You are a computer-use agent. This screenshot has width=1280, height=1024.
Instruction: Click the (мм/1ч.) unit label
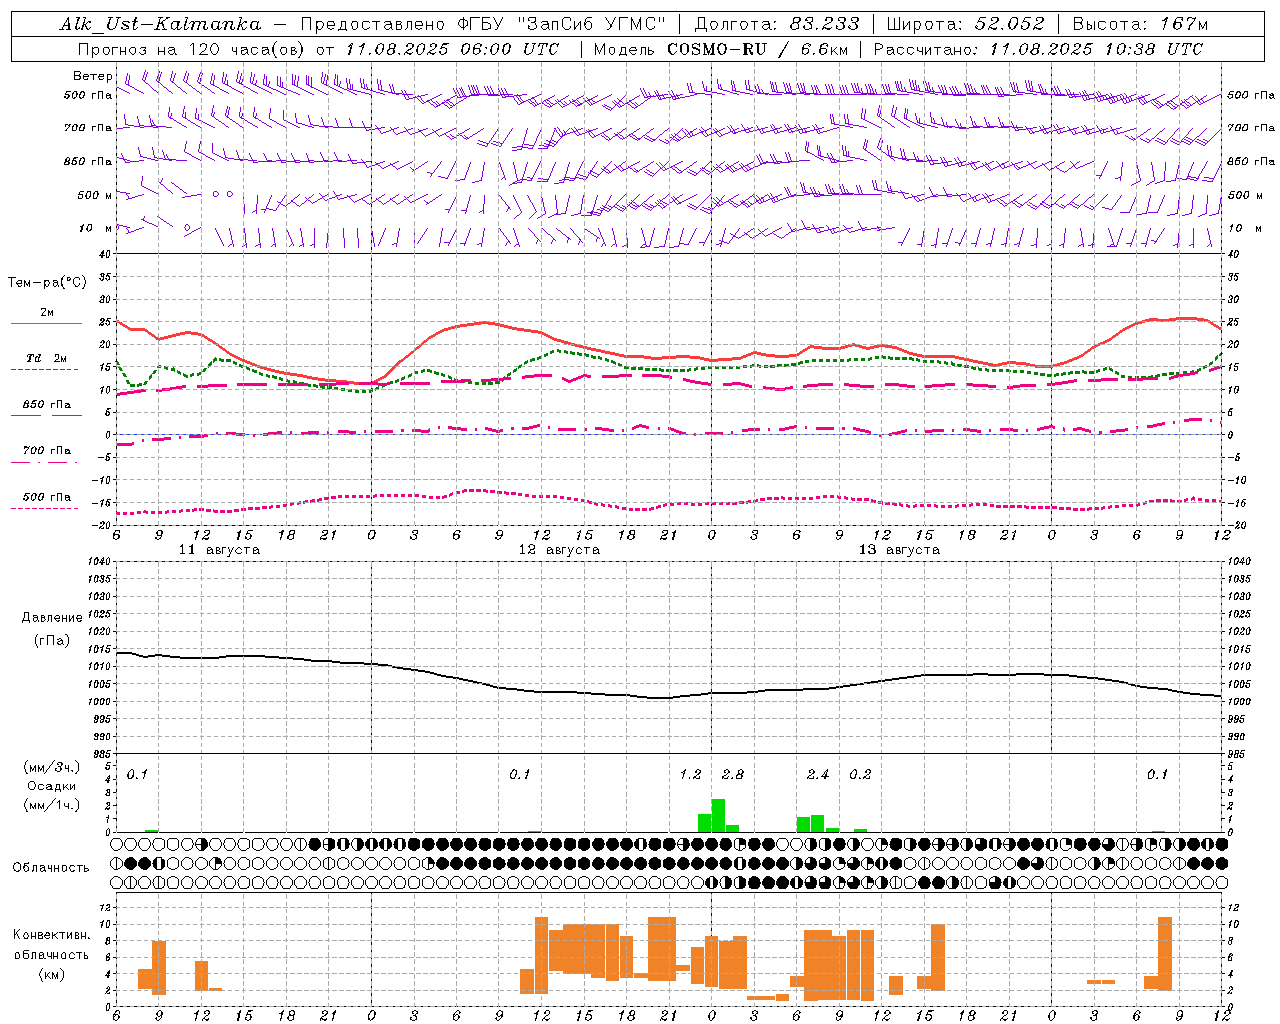51,805
